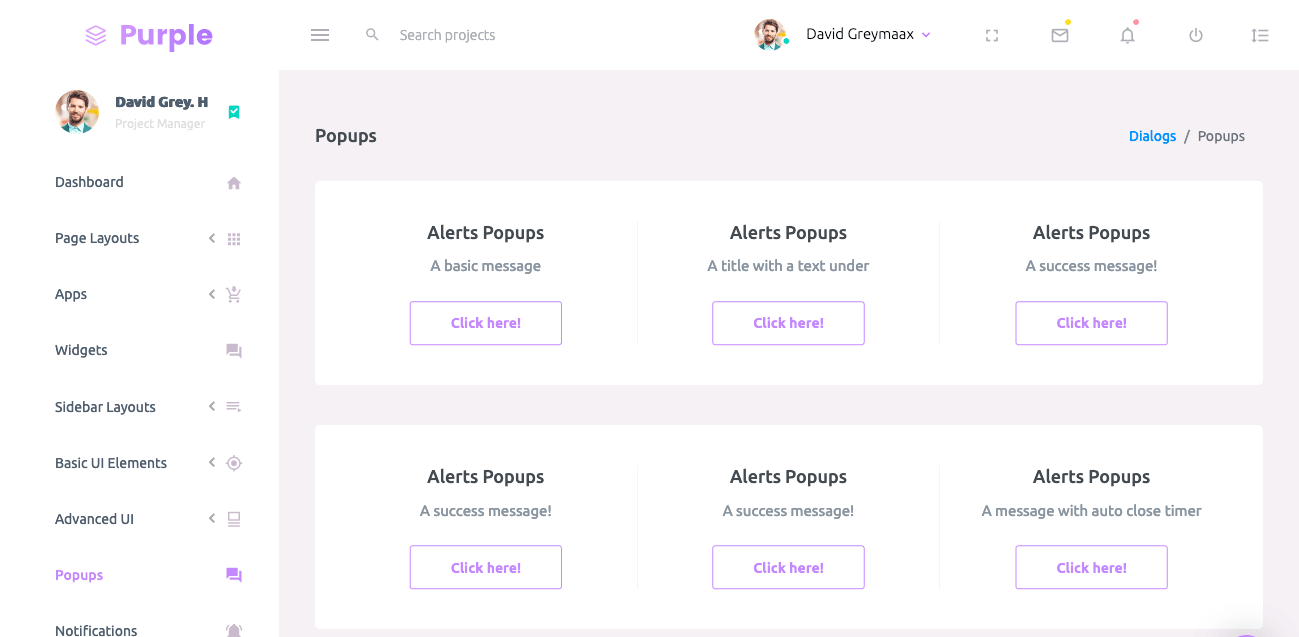This screenshot has width=1299, height=637.
Task: Click the fullscreen icon in top bar
Action: point(992,35)
